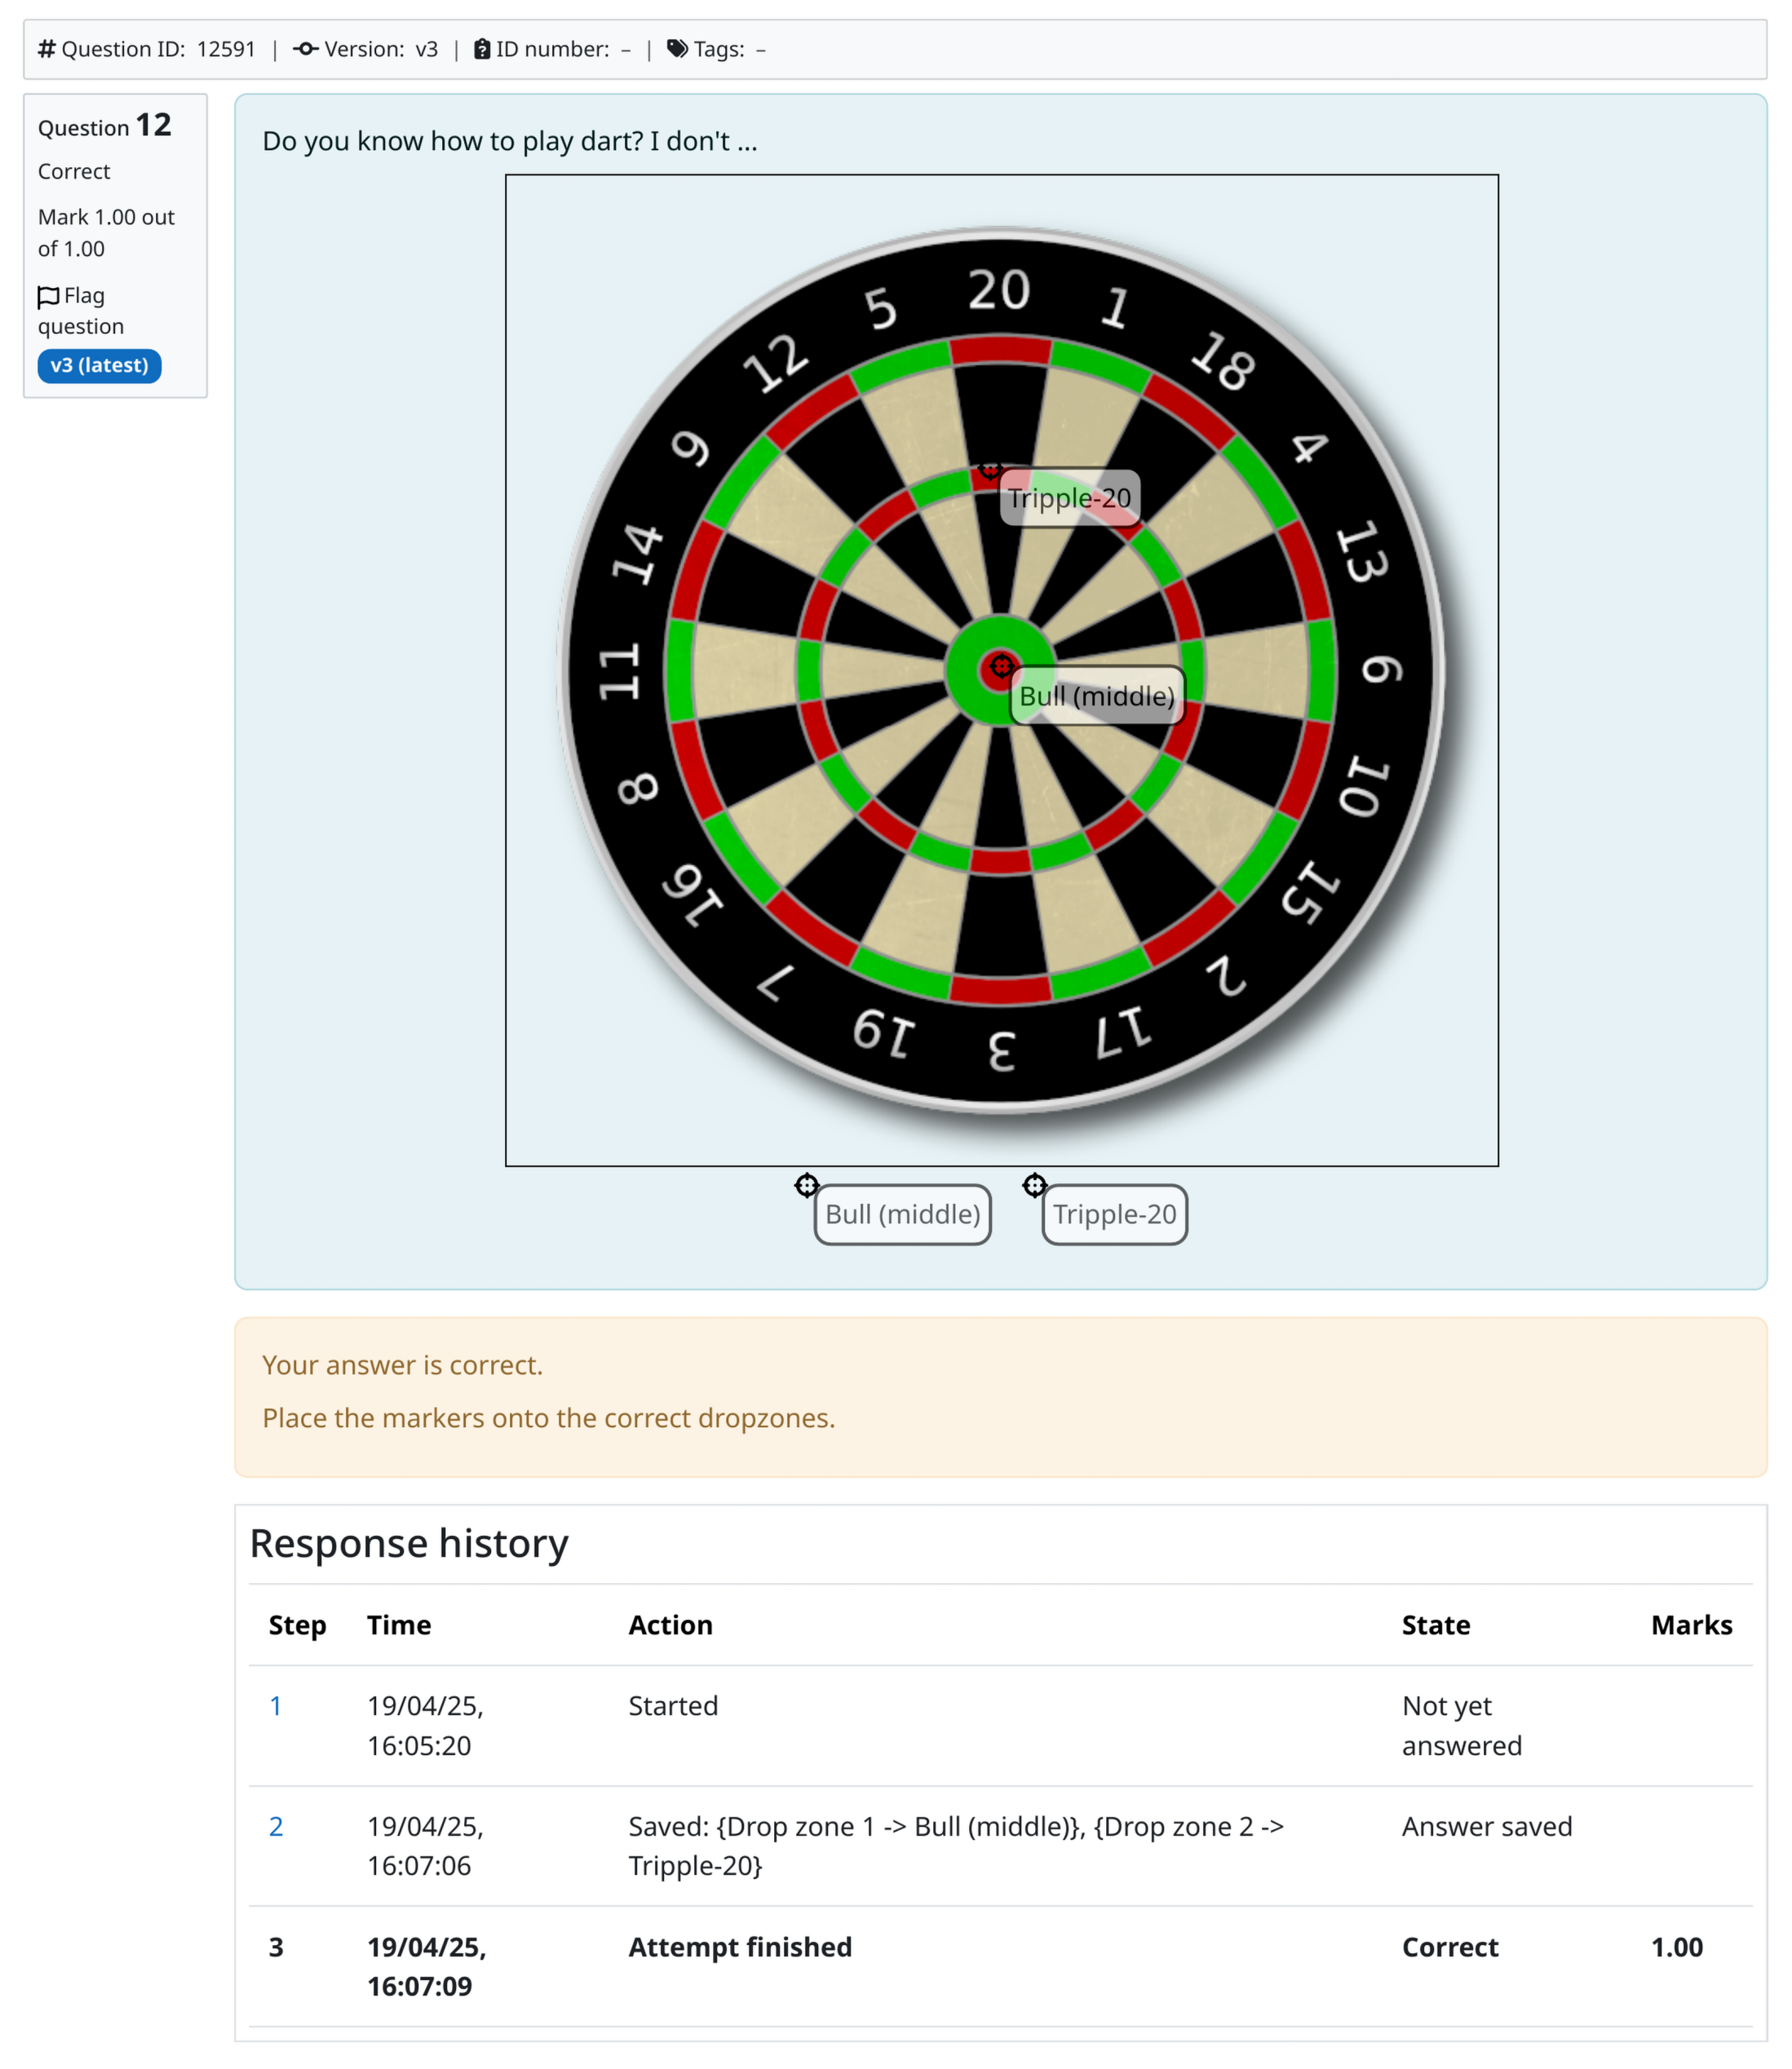Image resolution: width=1792 pixels, height=2069 pixels.
Task: Click the 'Attempt finished' action cell
Action: point(740,1947)
